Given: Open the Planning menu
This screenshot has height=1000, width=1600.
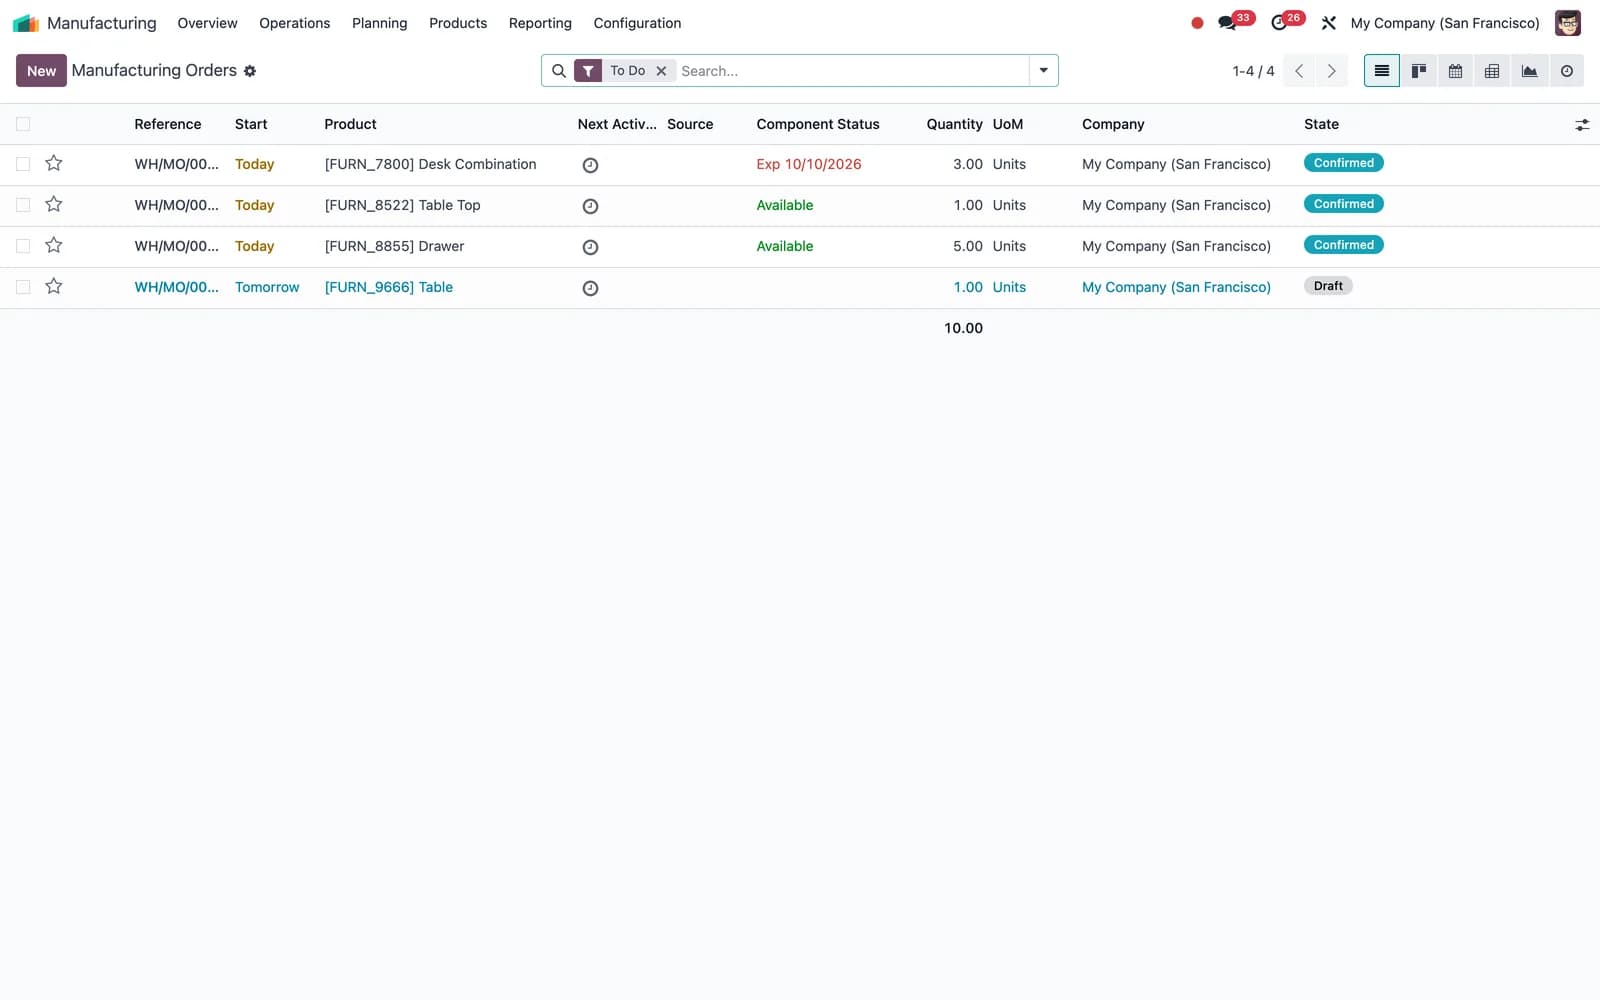Looking at the screenshot, I should pyautogui.click(x=379, y=23).
